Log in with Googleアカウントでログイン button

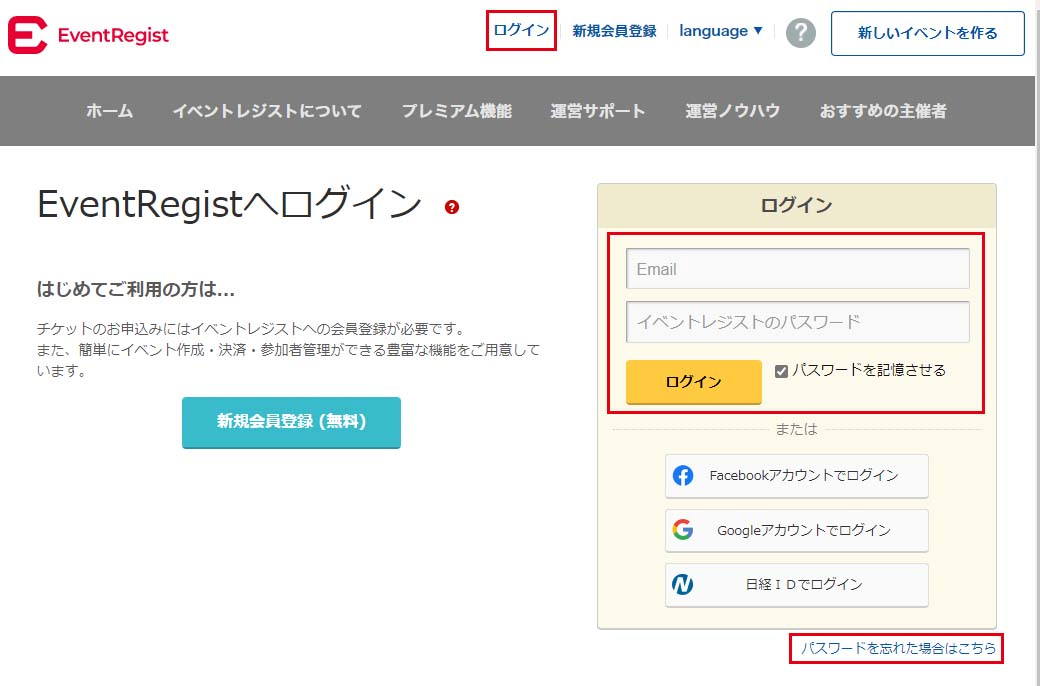(797, 530)
